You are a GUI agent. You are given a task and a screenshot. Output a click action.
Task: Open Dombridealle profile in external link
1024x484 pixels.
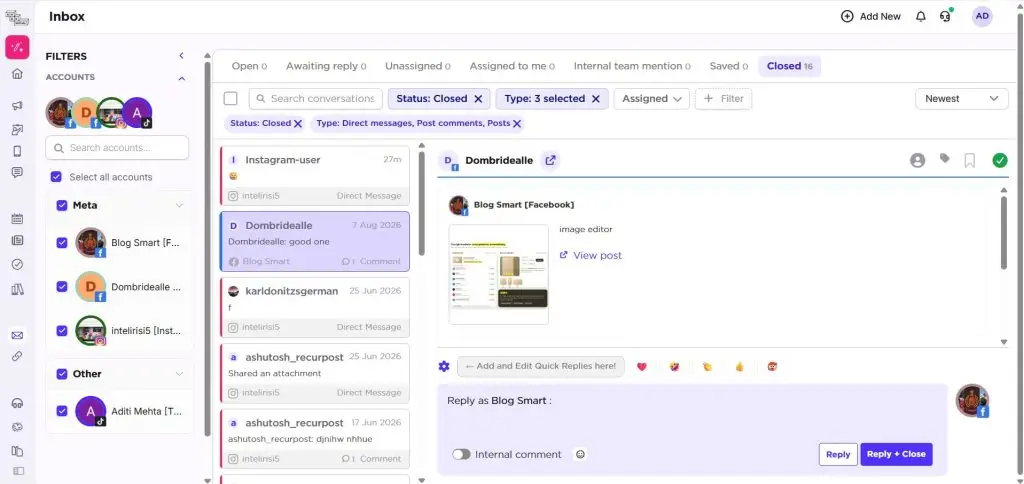point(551,160)
